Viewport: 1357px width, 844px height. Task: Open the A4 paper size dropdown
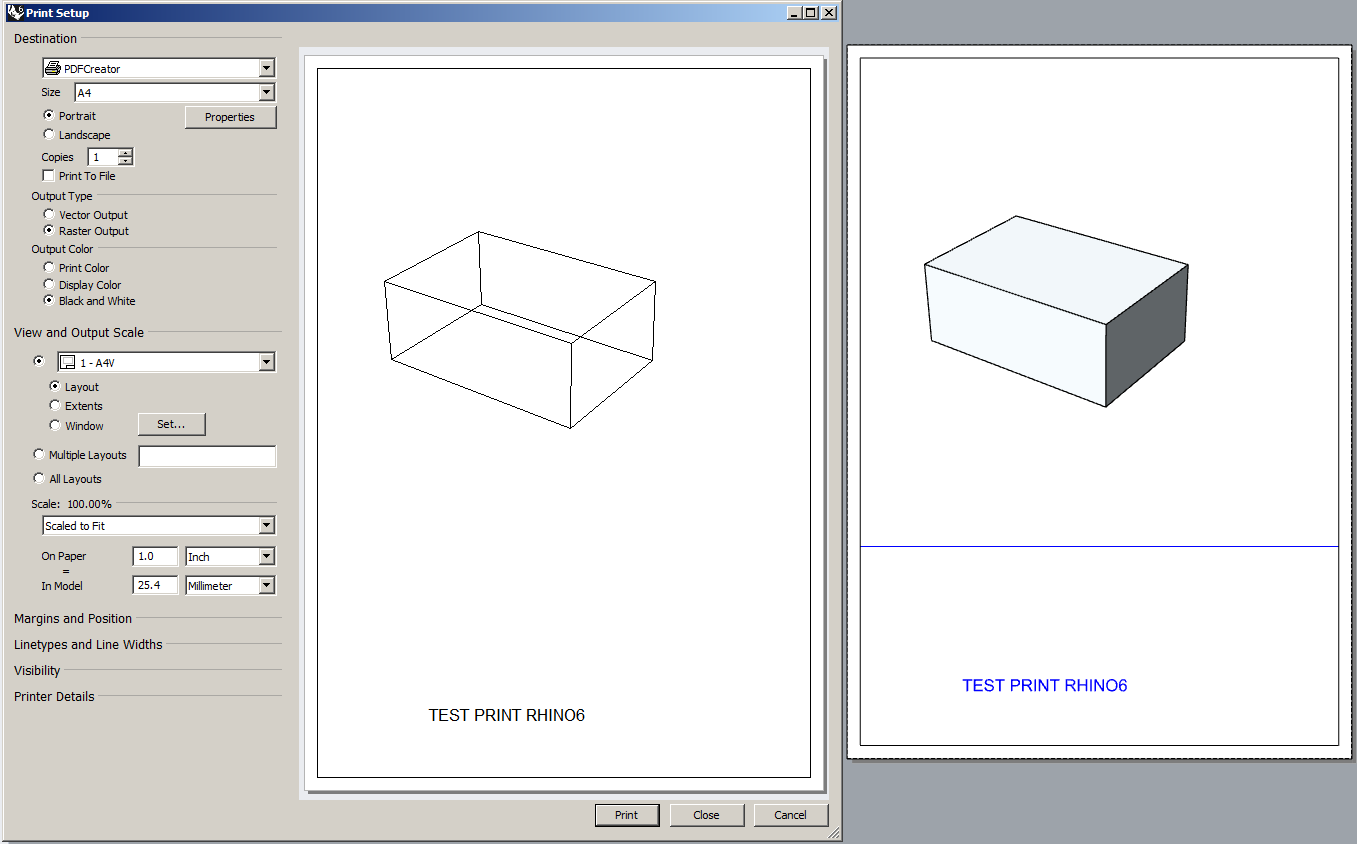click(266, 92)
